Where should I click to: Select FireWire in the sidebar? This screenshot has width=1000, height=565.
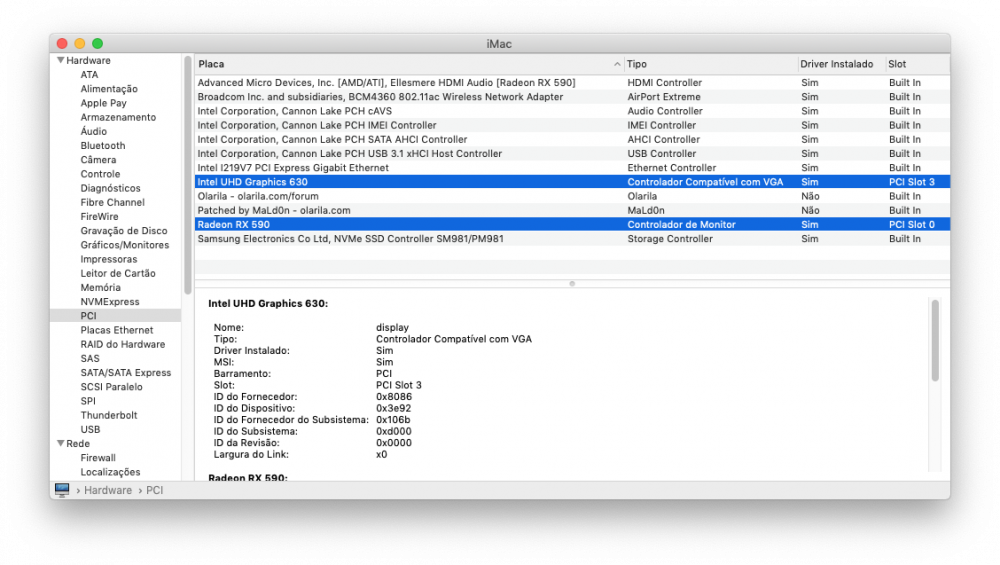99,216
